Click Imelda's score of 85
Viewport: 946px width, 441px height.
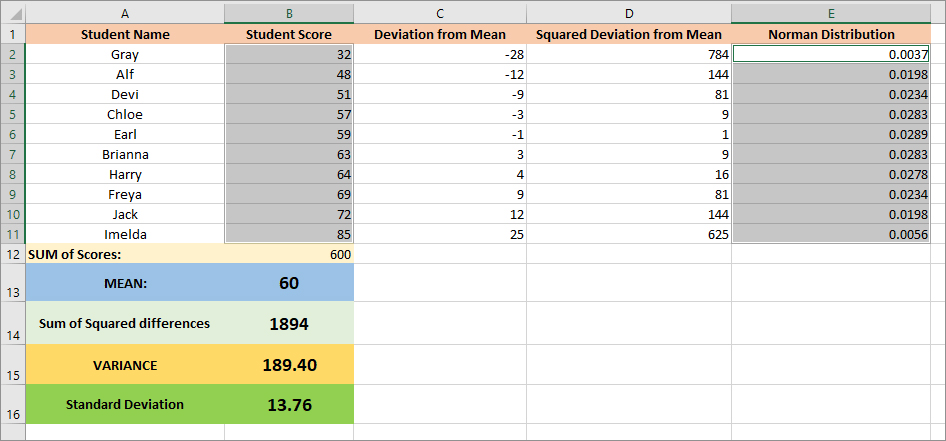point(289,234)
